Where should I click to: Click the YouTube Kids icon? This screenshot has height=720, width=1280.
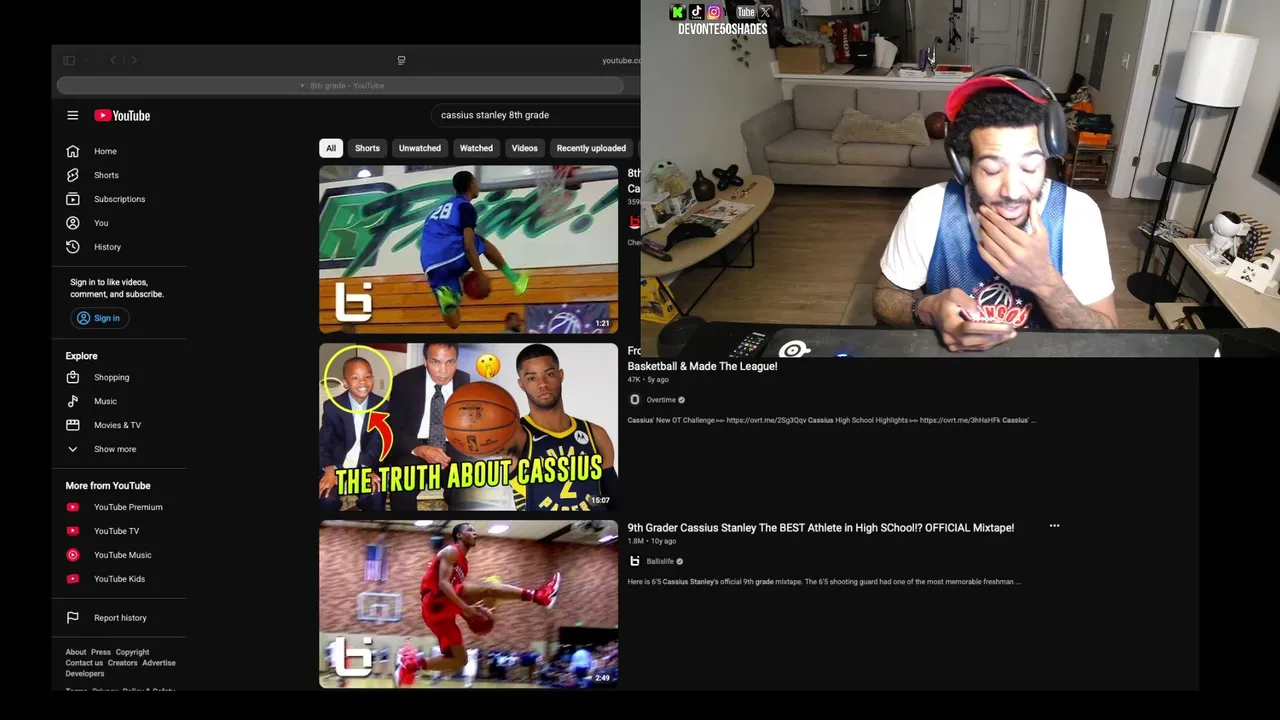pos(72,579)
